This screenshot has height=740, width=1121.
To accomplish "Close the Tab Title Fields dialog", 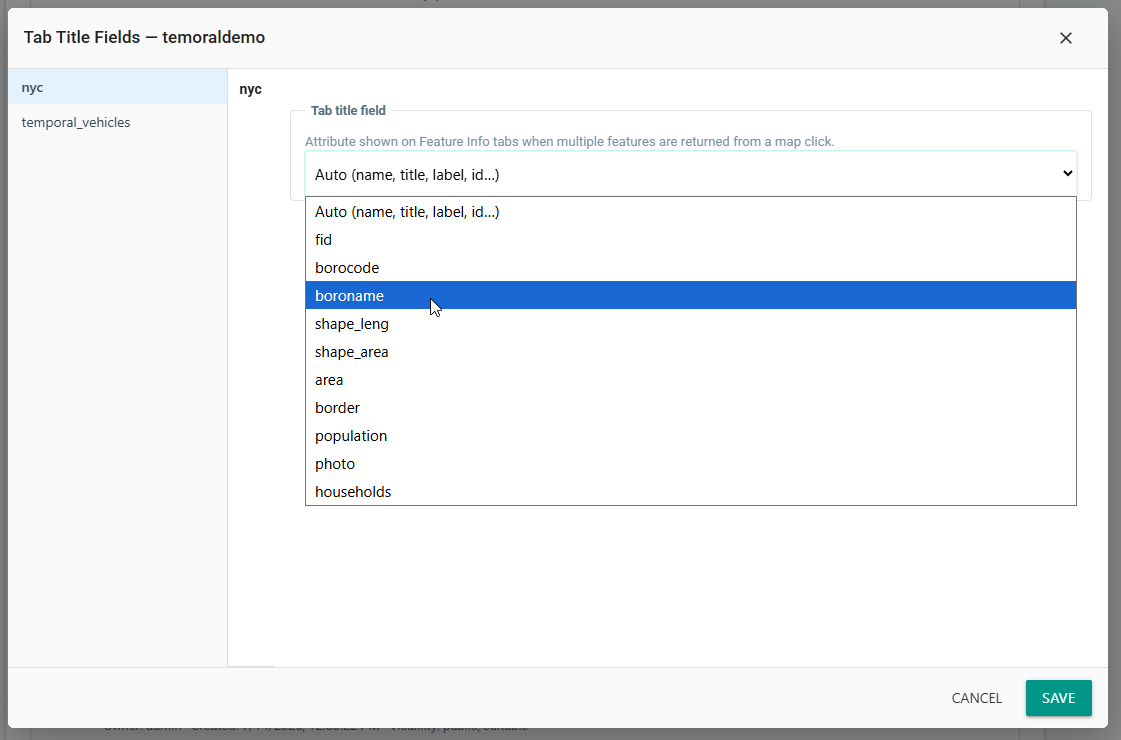I will click(x=1065, y=38).
